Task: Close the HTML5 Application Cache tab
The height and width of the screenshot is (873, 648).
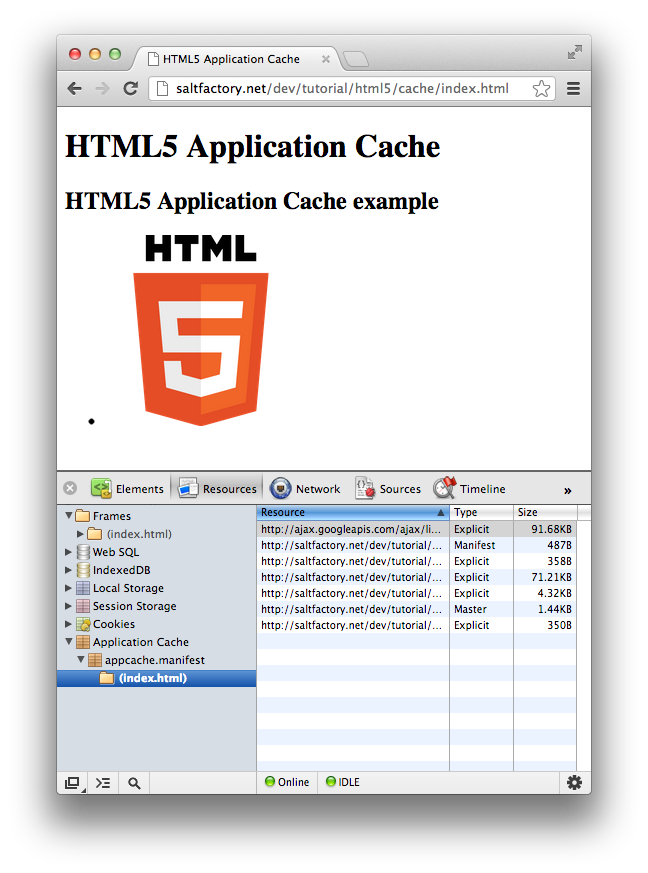Action: [326, 59]
